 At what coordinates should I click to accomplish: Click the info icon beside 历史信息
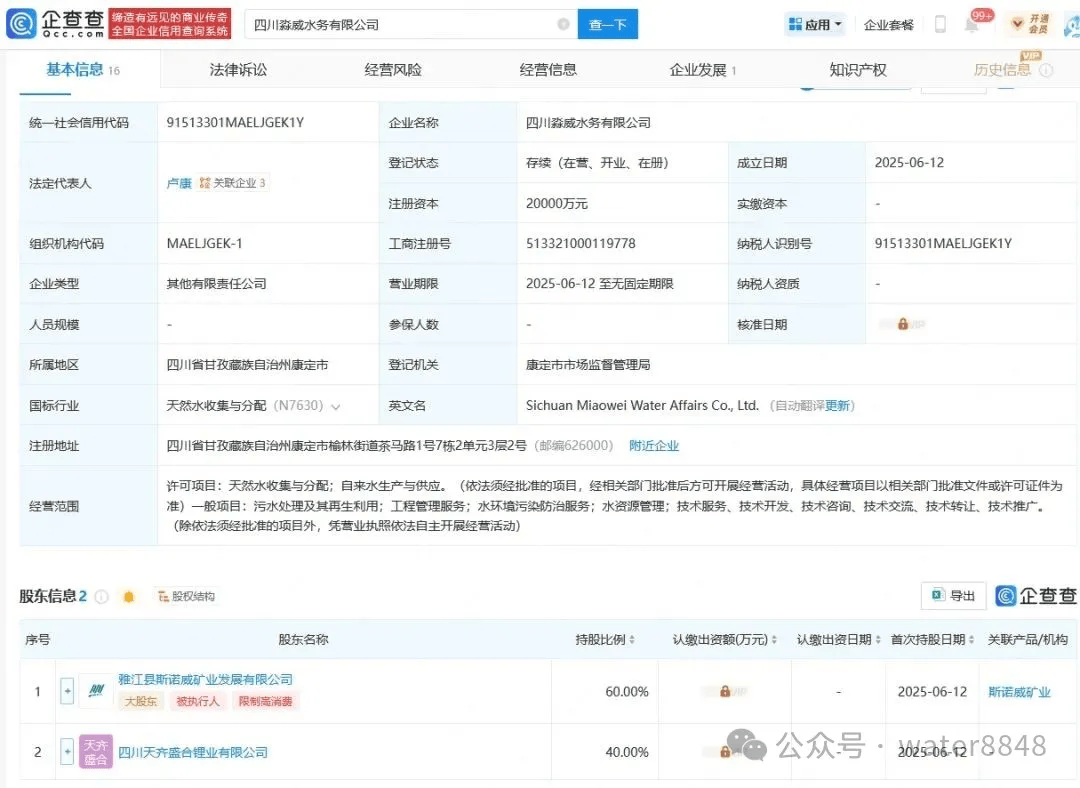(1046, 70)
